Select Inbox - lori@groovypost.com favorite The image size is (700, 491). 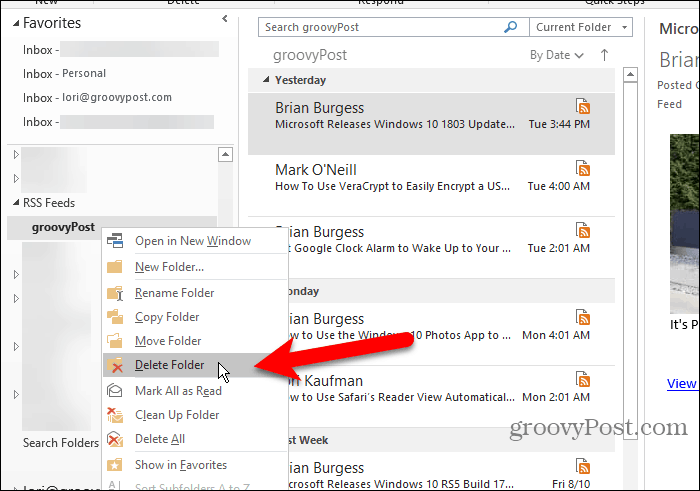click(x=97, y=97)
